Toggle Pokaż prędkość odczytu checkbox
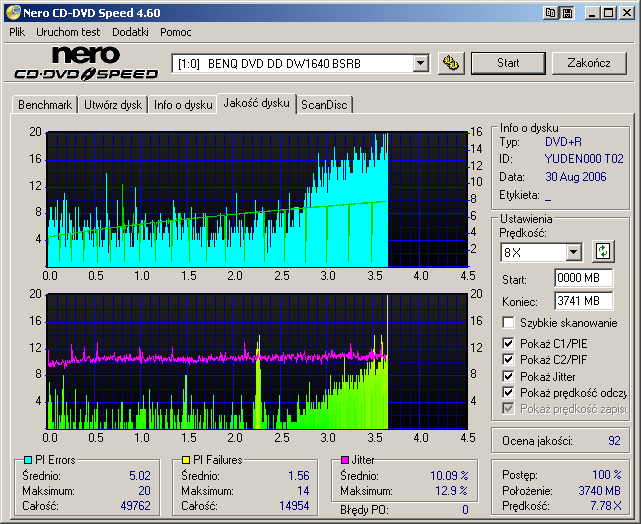 [508, 393]
